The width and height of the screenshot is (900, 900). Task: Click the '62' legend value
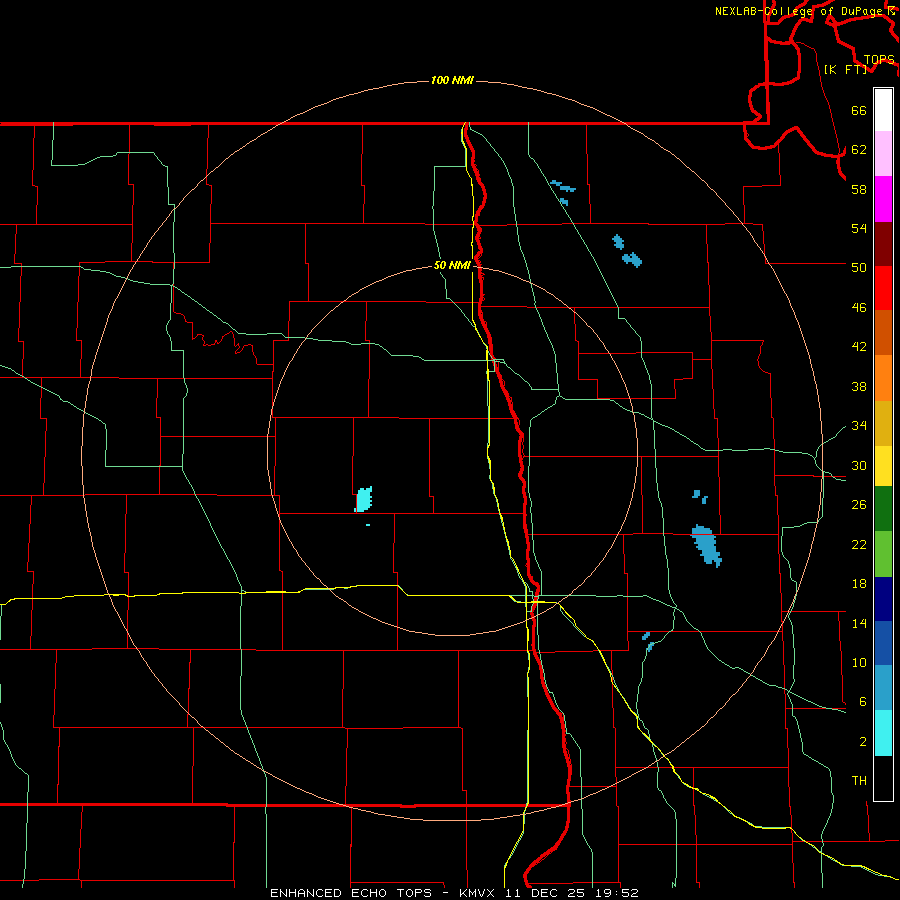tap(859, 150)
